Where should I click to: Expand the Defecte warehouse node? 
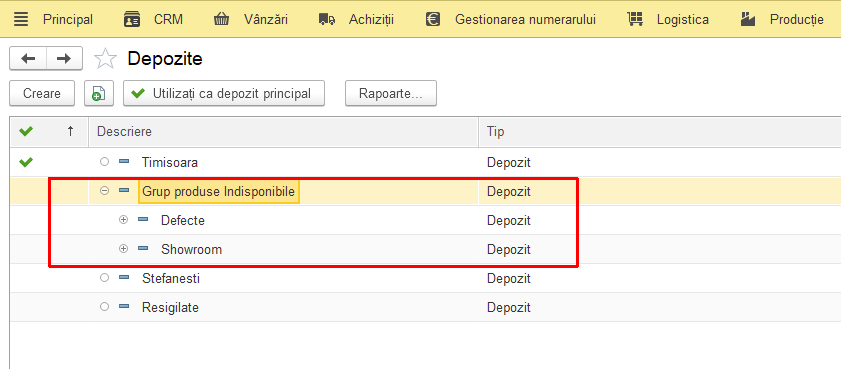tap(123, 220)
